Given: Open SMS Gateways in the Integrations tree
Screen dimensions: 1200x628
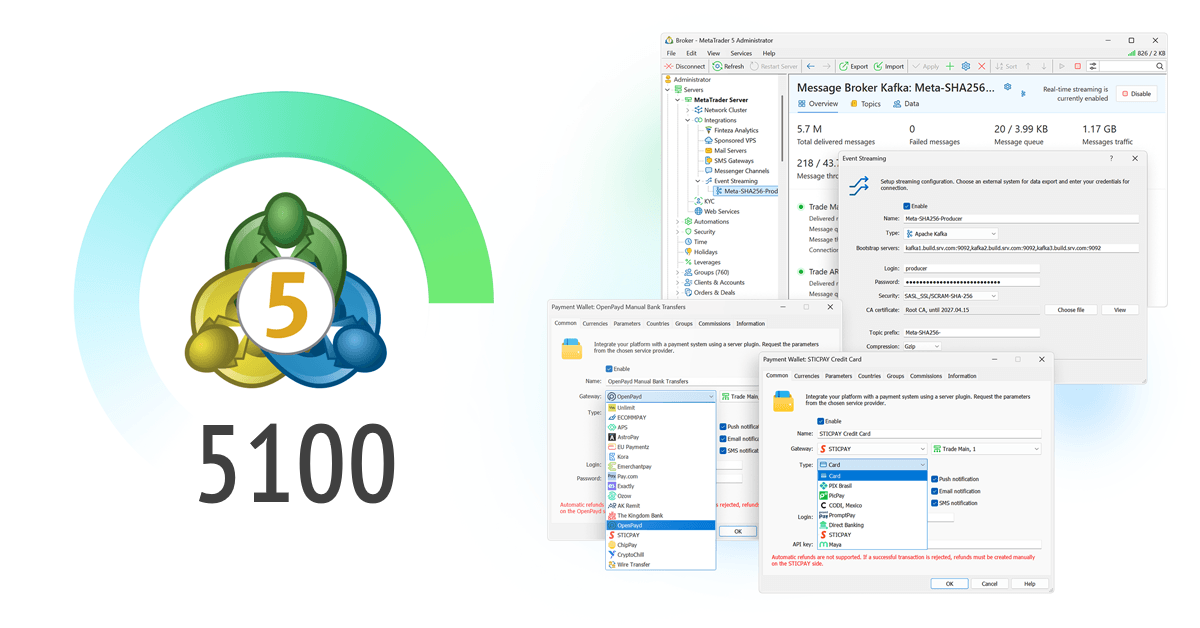Looking at the screenshot, I should click(733, 161).
